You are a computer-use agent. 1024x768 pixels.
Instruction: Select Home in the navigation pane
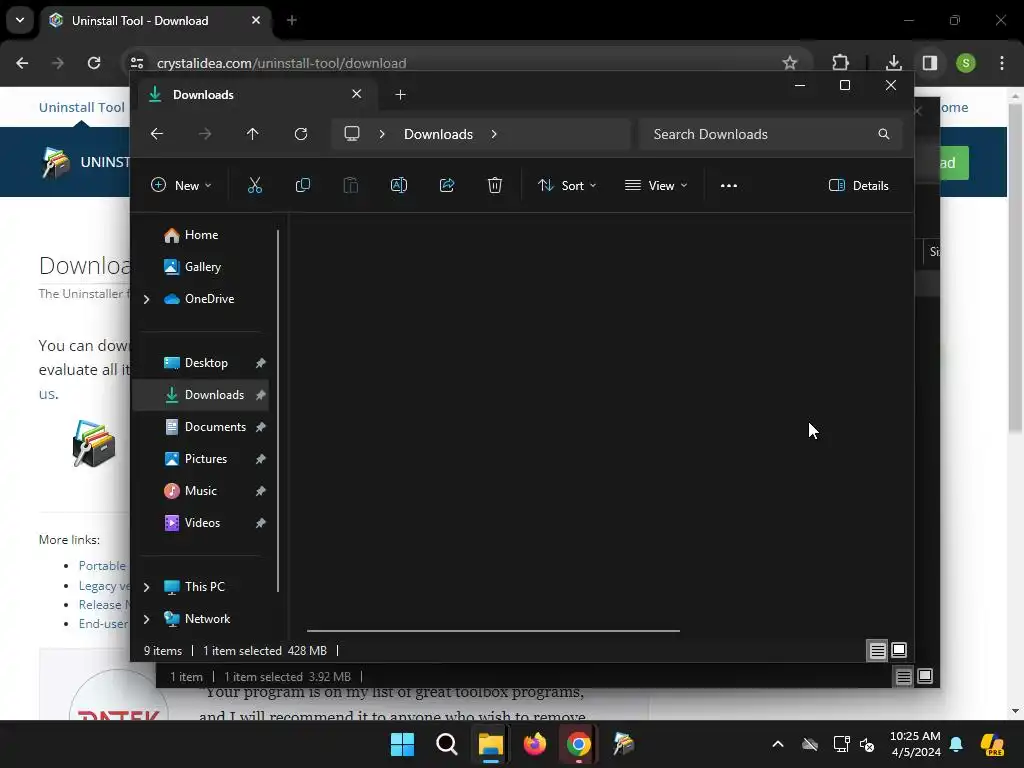tap(201, 235)
